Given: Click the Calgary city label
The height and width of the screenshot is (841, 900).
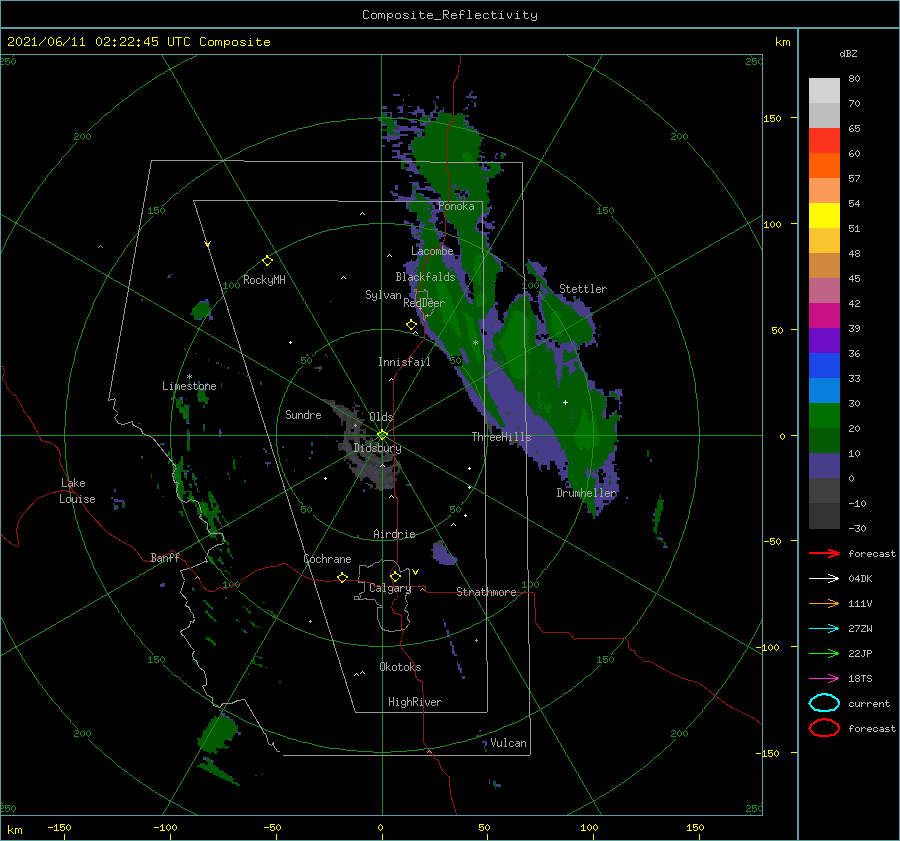Looking at the screenshot, I should tap(390, 588).
